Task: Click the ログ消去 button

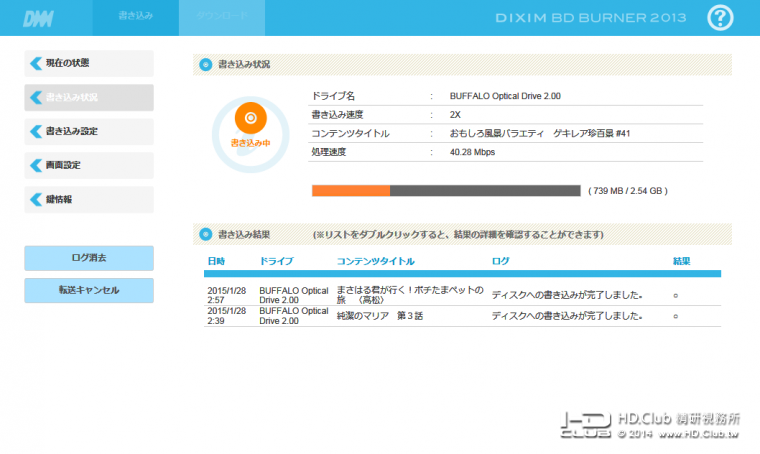Action: coord(89,258)
